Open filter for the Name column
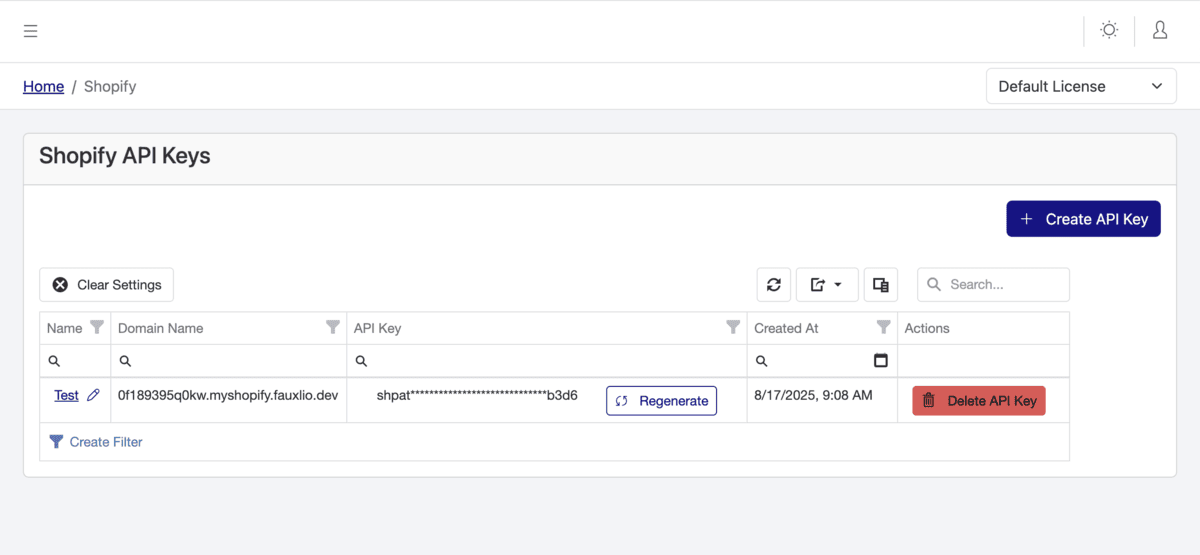 point(97,327)
